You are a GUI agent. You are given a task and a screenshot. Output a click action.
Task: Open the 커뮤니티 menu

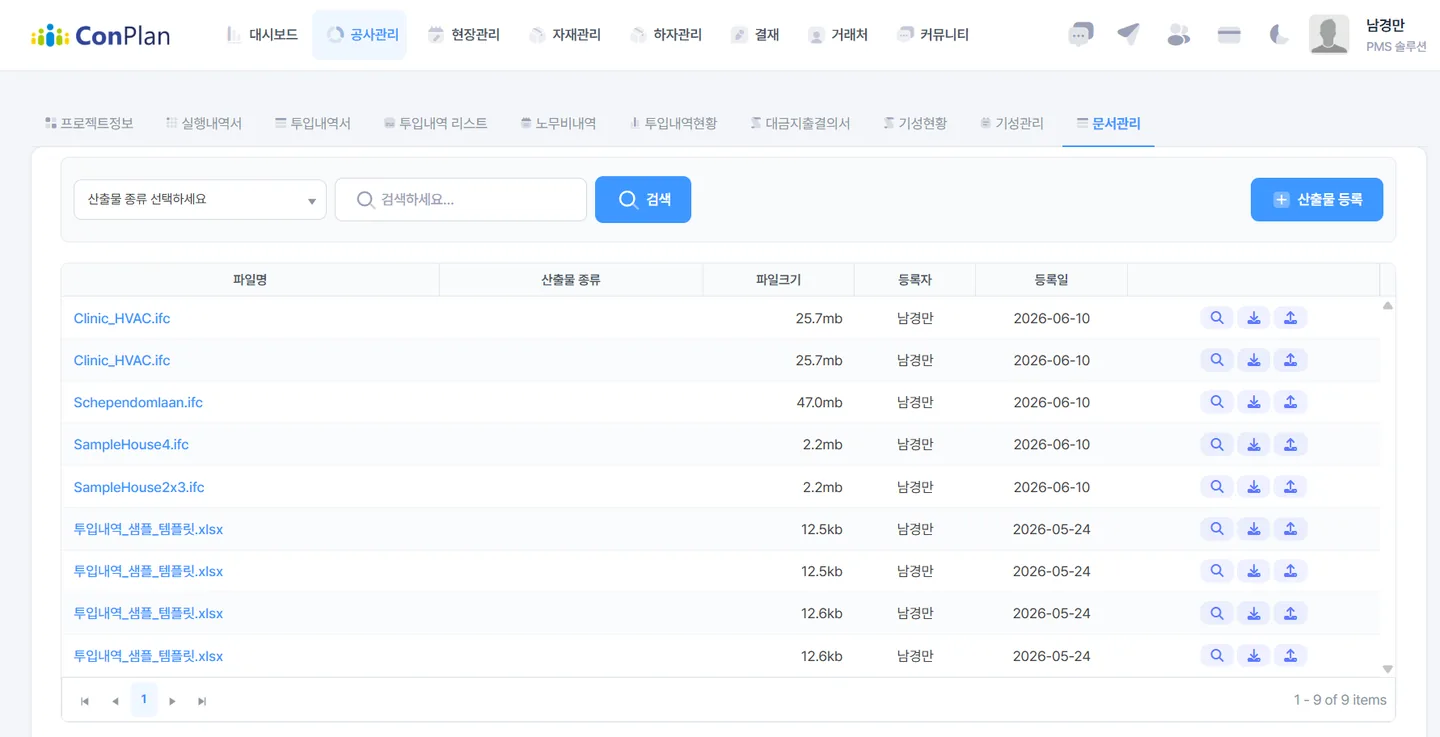[x=934, y=35]
